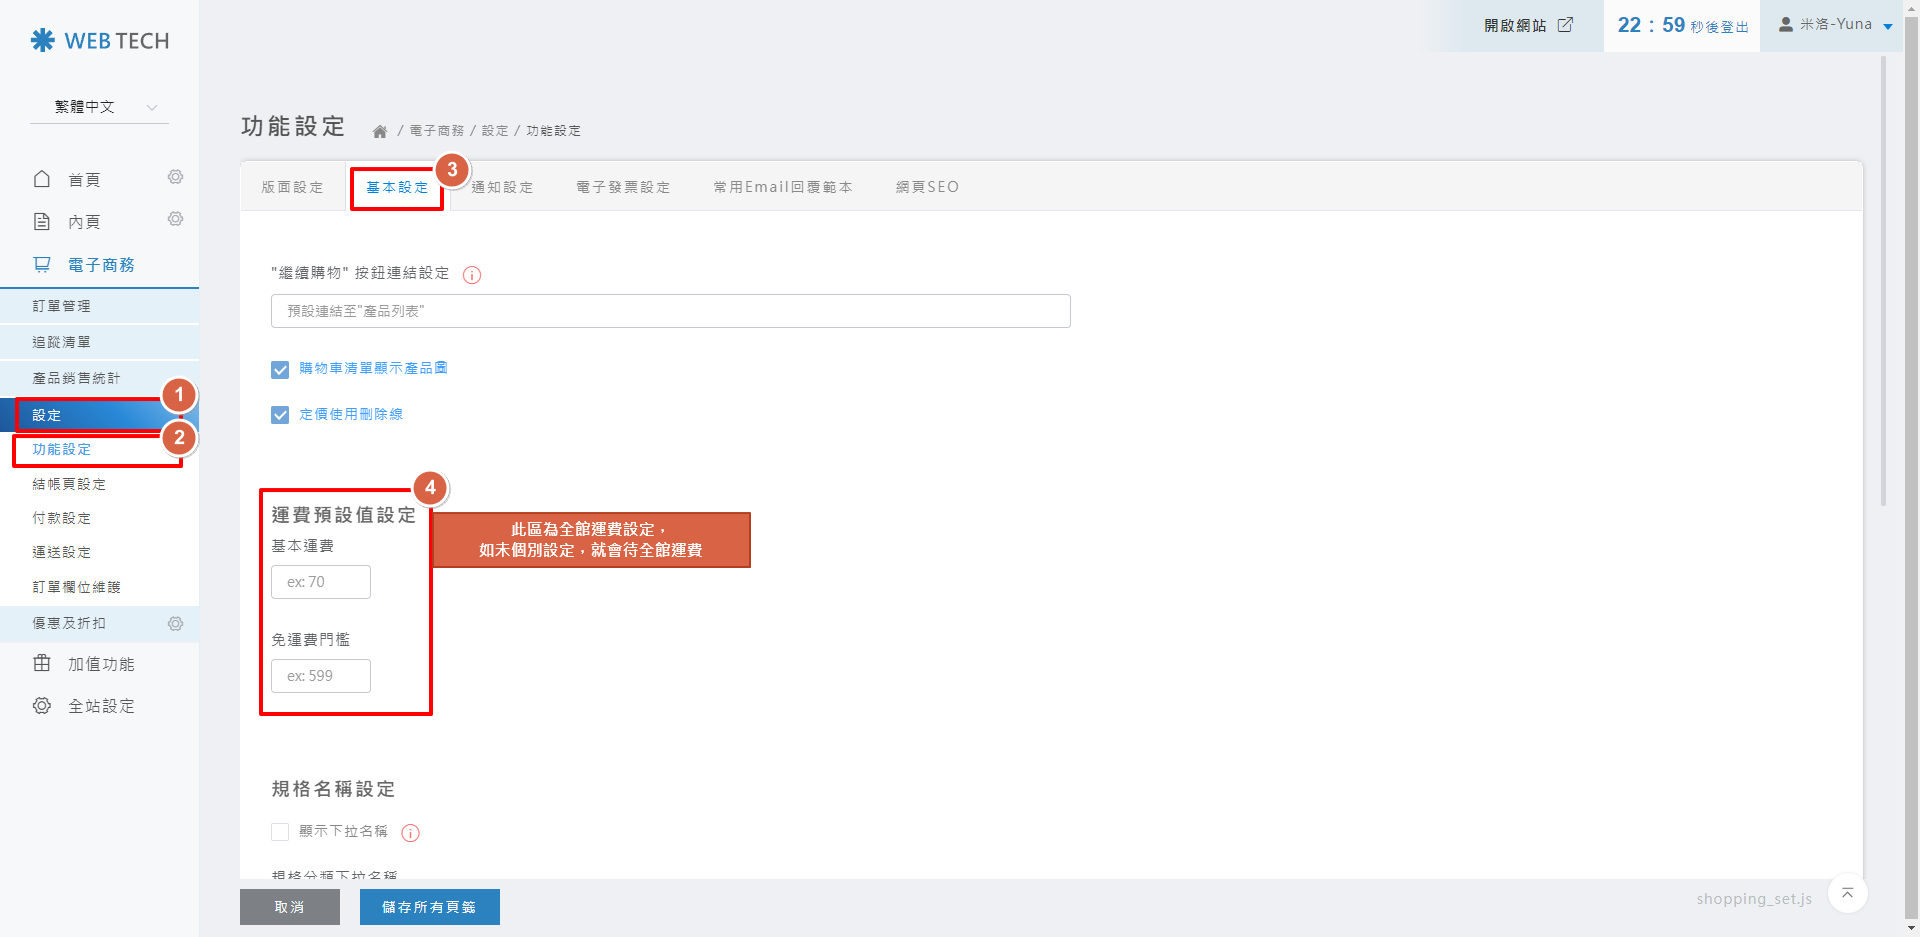
Task: Click the scroll-to-top arrow button
Action: [x=1847, y=893]
